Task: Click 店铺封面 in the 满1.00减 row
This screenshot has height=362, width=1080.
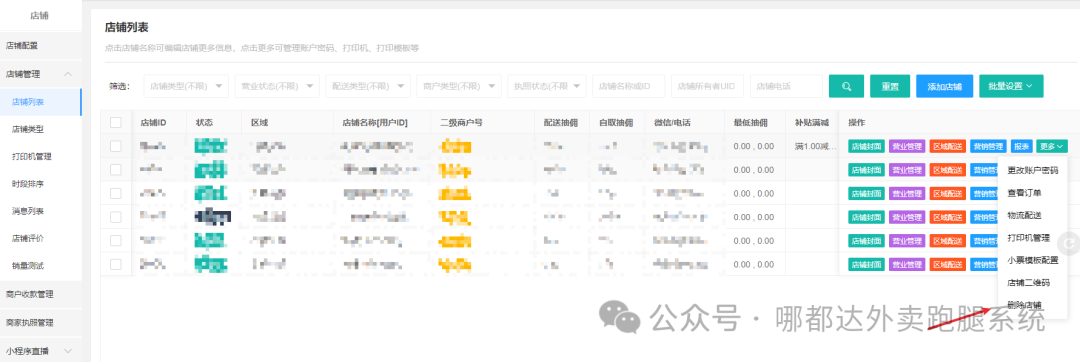Action: [x=866, y=146]
